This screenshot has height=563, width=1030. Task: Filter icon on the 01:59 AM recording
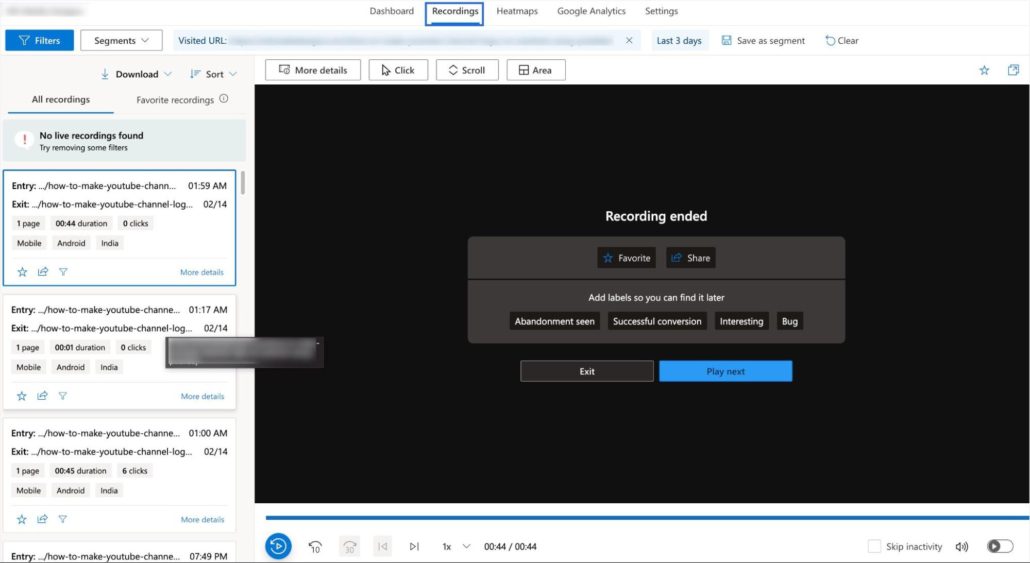tap(63, 272)
